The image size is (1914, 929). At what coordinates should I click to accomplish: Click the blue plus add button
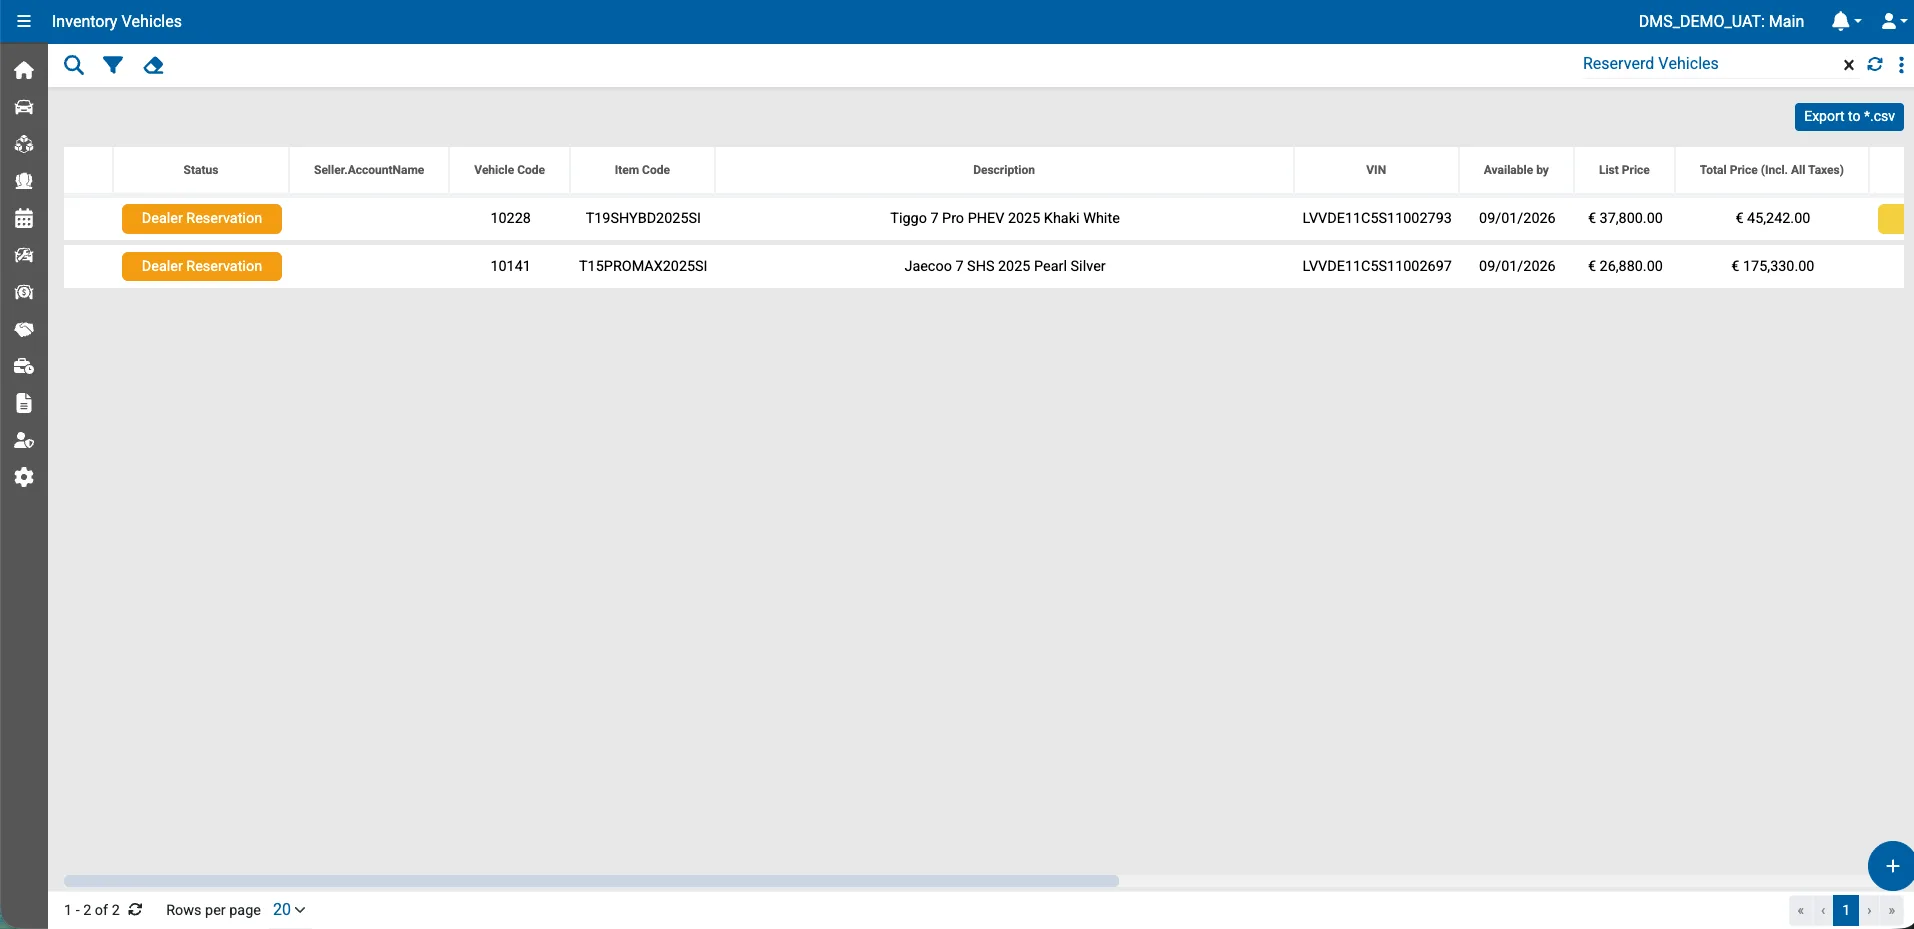[1891, 866]
